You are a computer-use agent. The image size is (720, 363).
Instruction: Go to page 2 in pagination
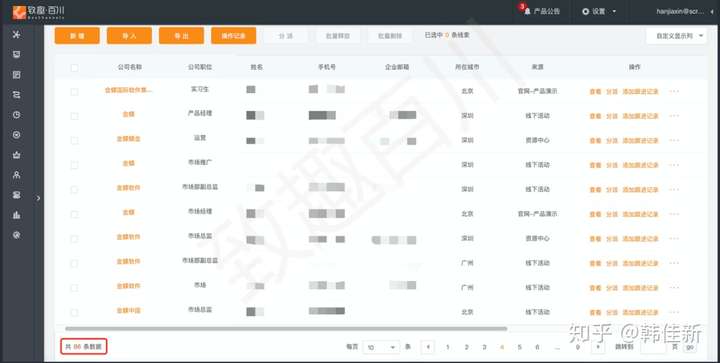pos(466,347)
